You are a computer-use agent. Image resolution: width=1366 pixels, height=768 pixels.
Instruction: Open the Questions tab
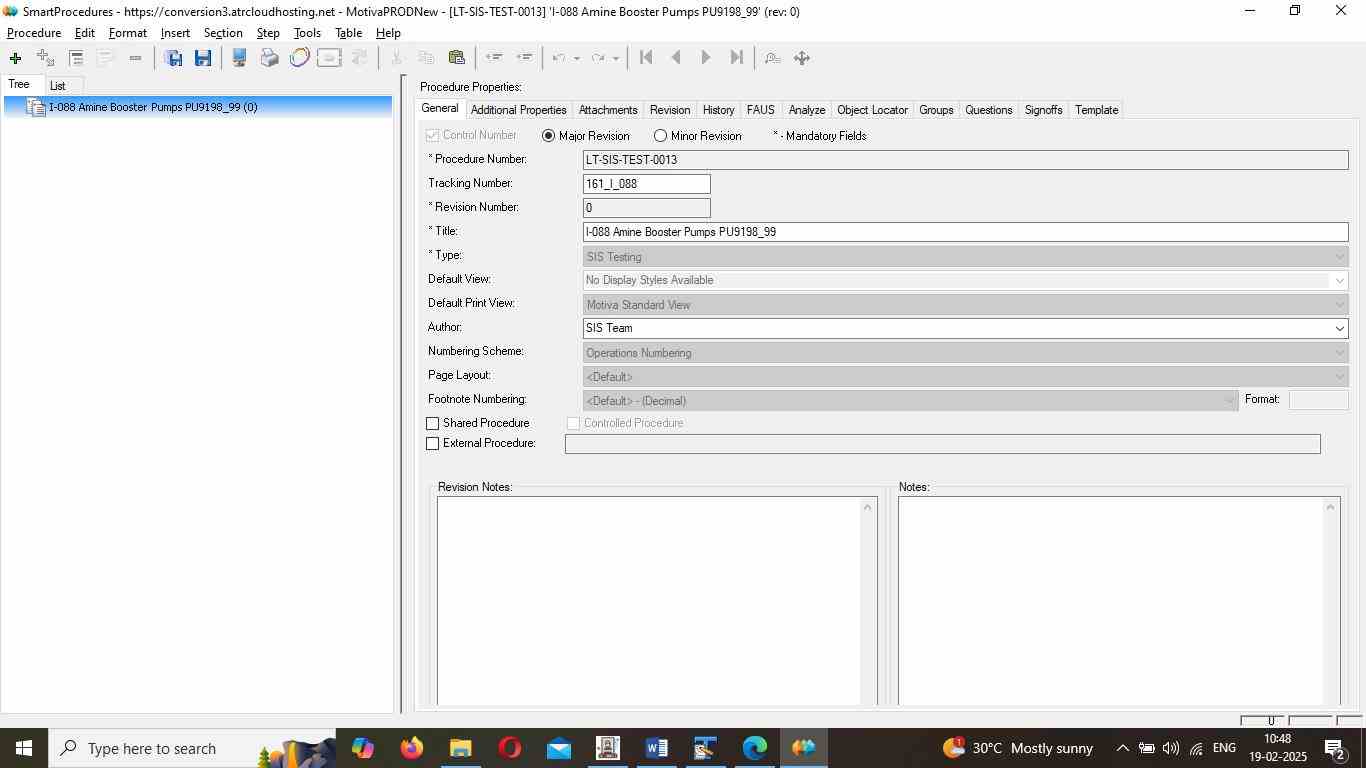pyautogui.click(x=988, y=110)
